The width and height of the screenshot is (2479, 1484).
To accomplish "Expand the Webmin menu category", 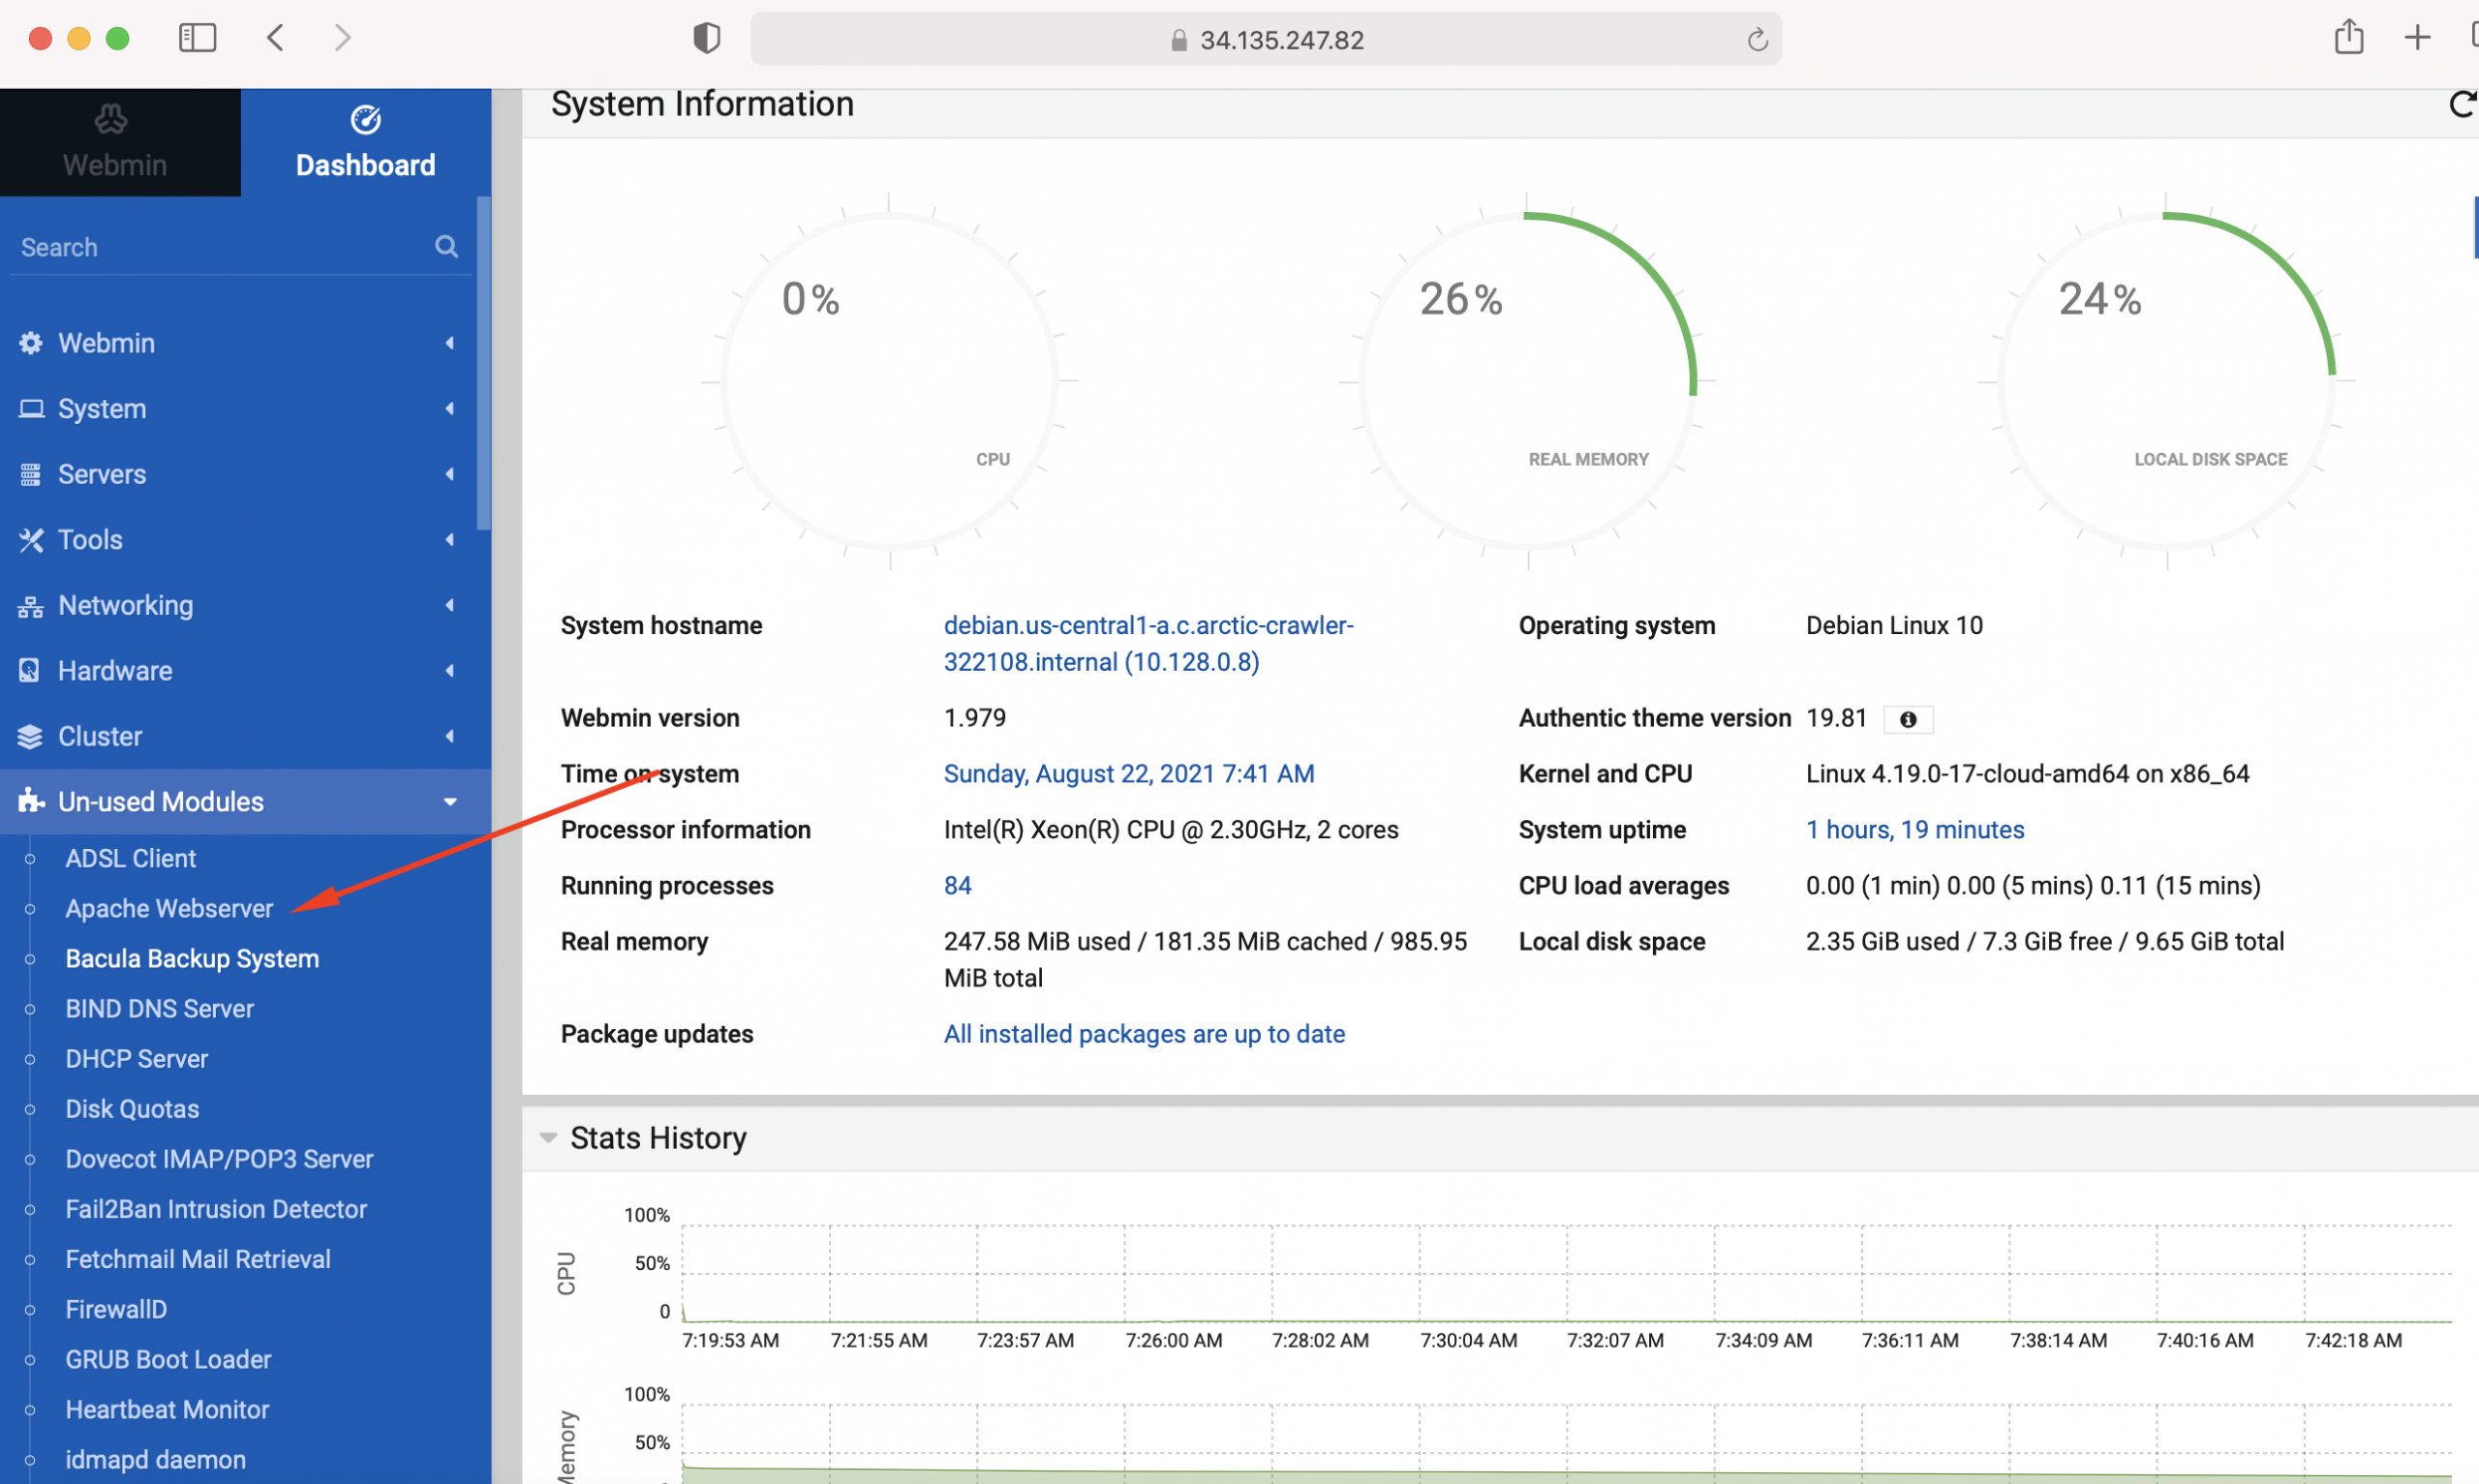I will coord(245,343).
